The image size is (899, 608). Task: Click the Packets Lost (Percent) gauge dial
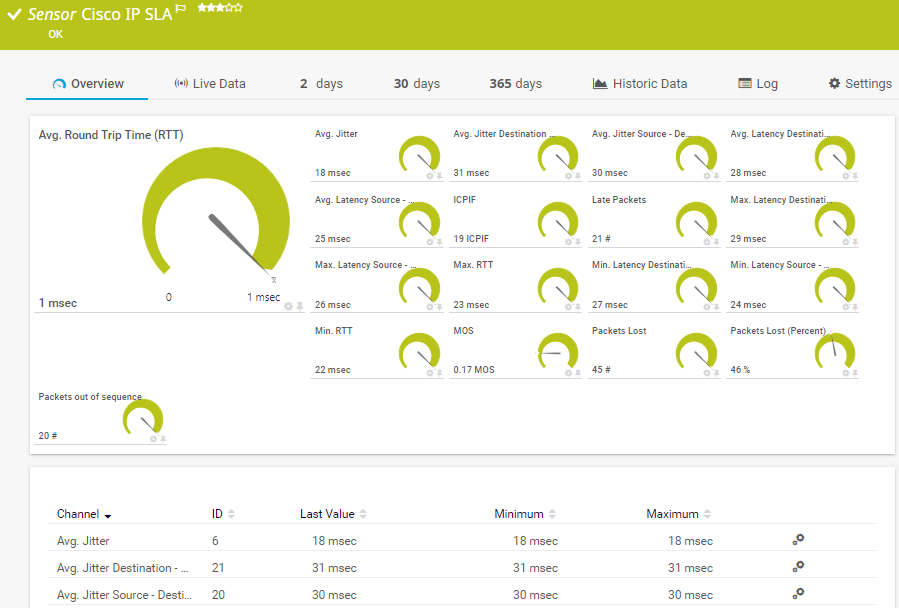(x=835, y=350)
